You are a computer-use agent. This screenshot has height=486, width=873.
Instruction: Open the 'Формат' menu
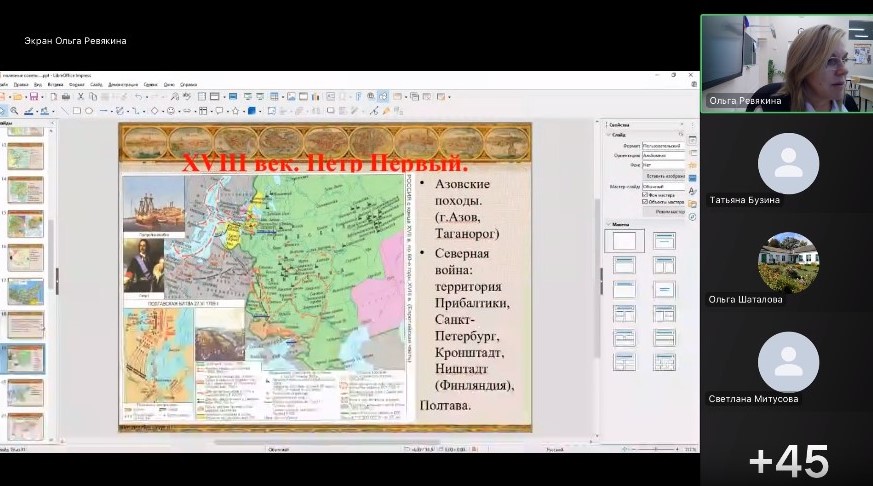click(x=76, y=85)
